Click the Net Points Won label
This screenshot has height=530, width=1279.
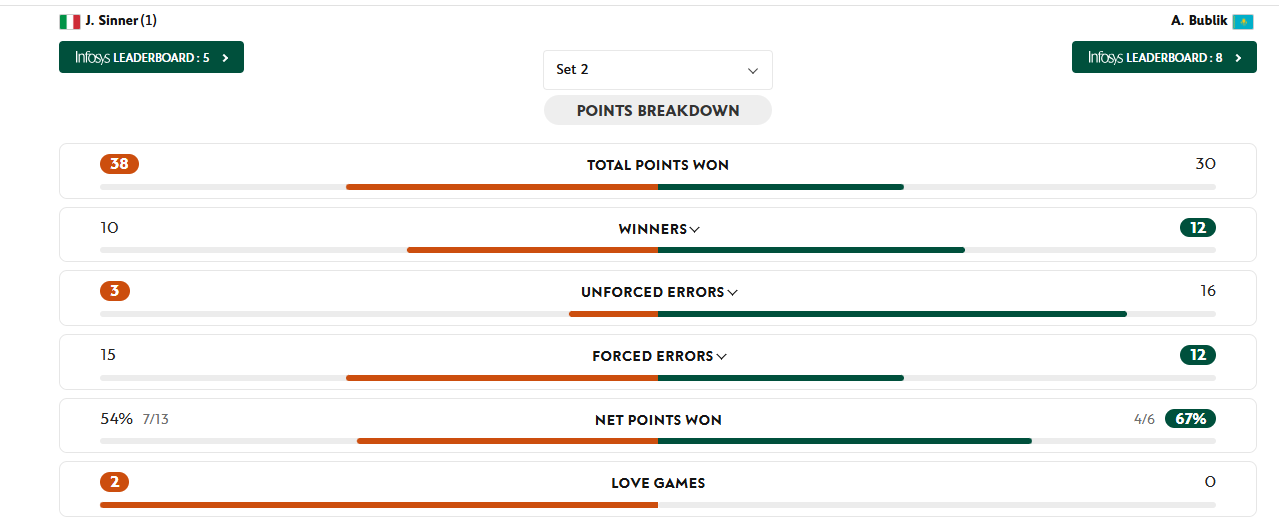pyautogui.click(x=657, y=420)
